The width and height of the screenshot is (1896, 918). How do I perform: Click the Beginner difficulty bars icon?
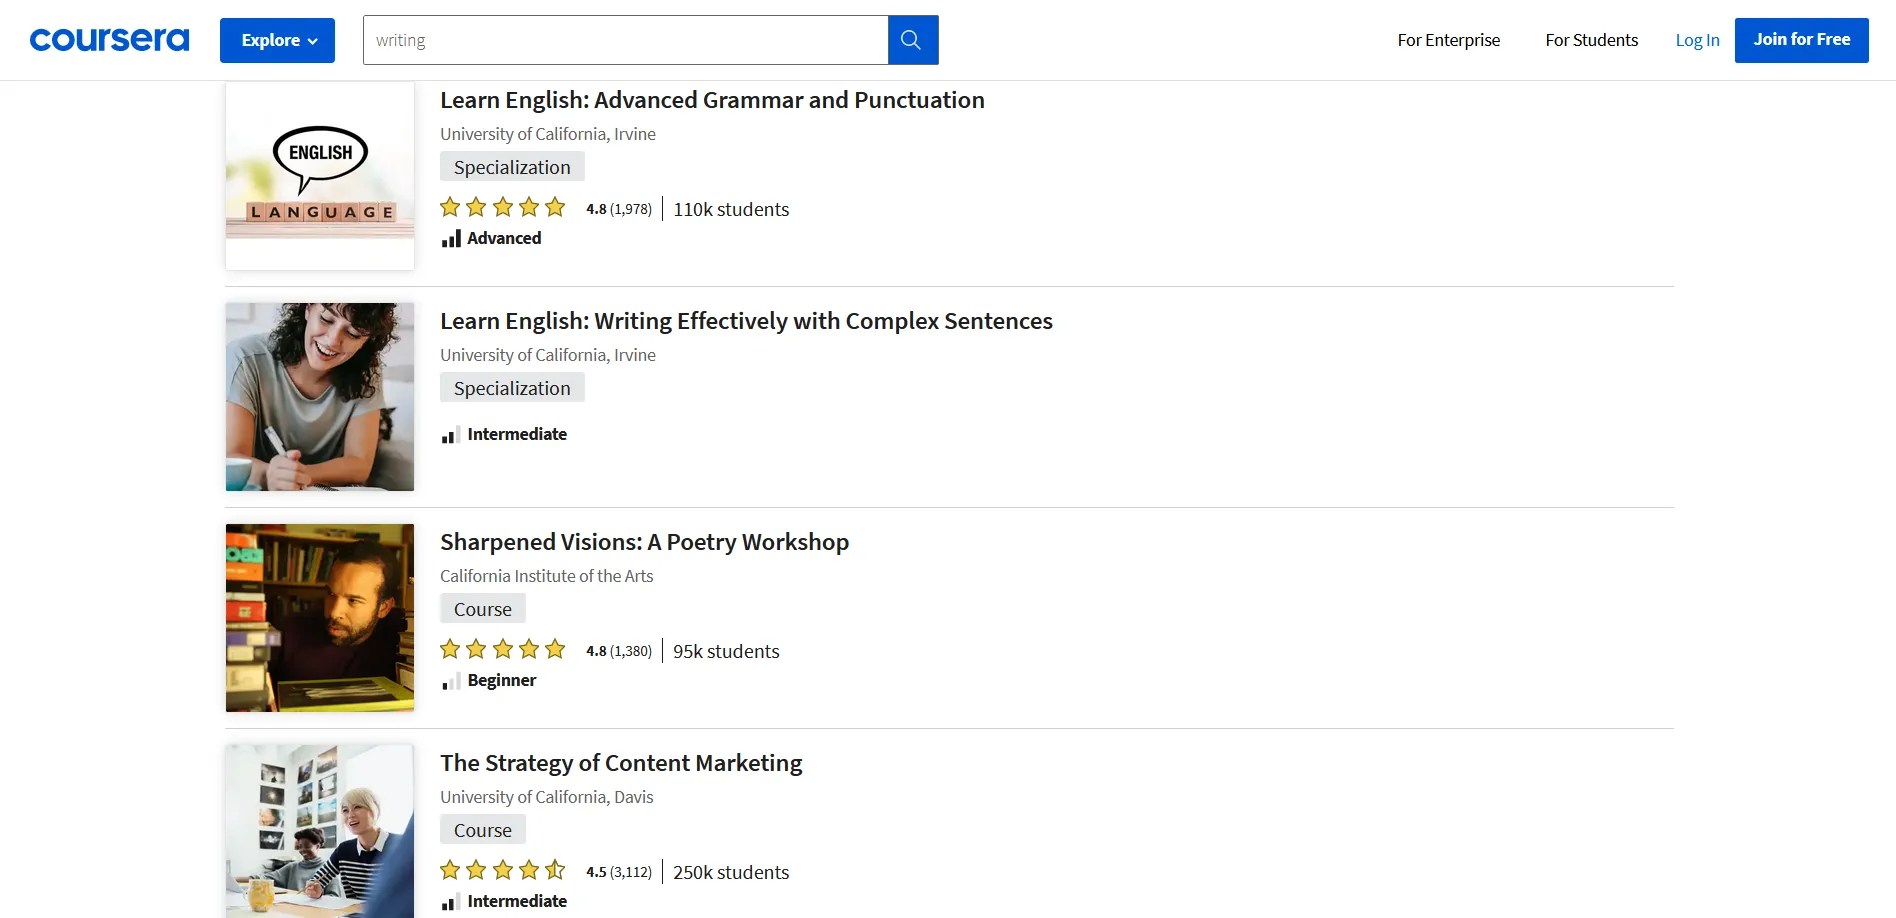pos(451,681)
